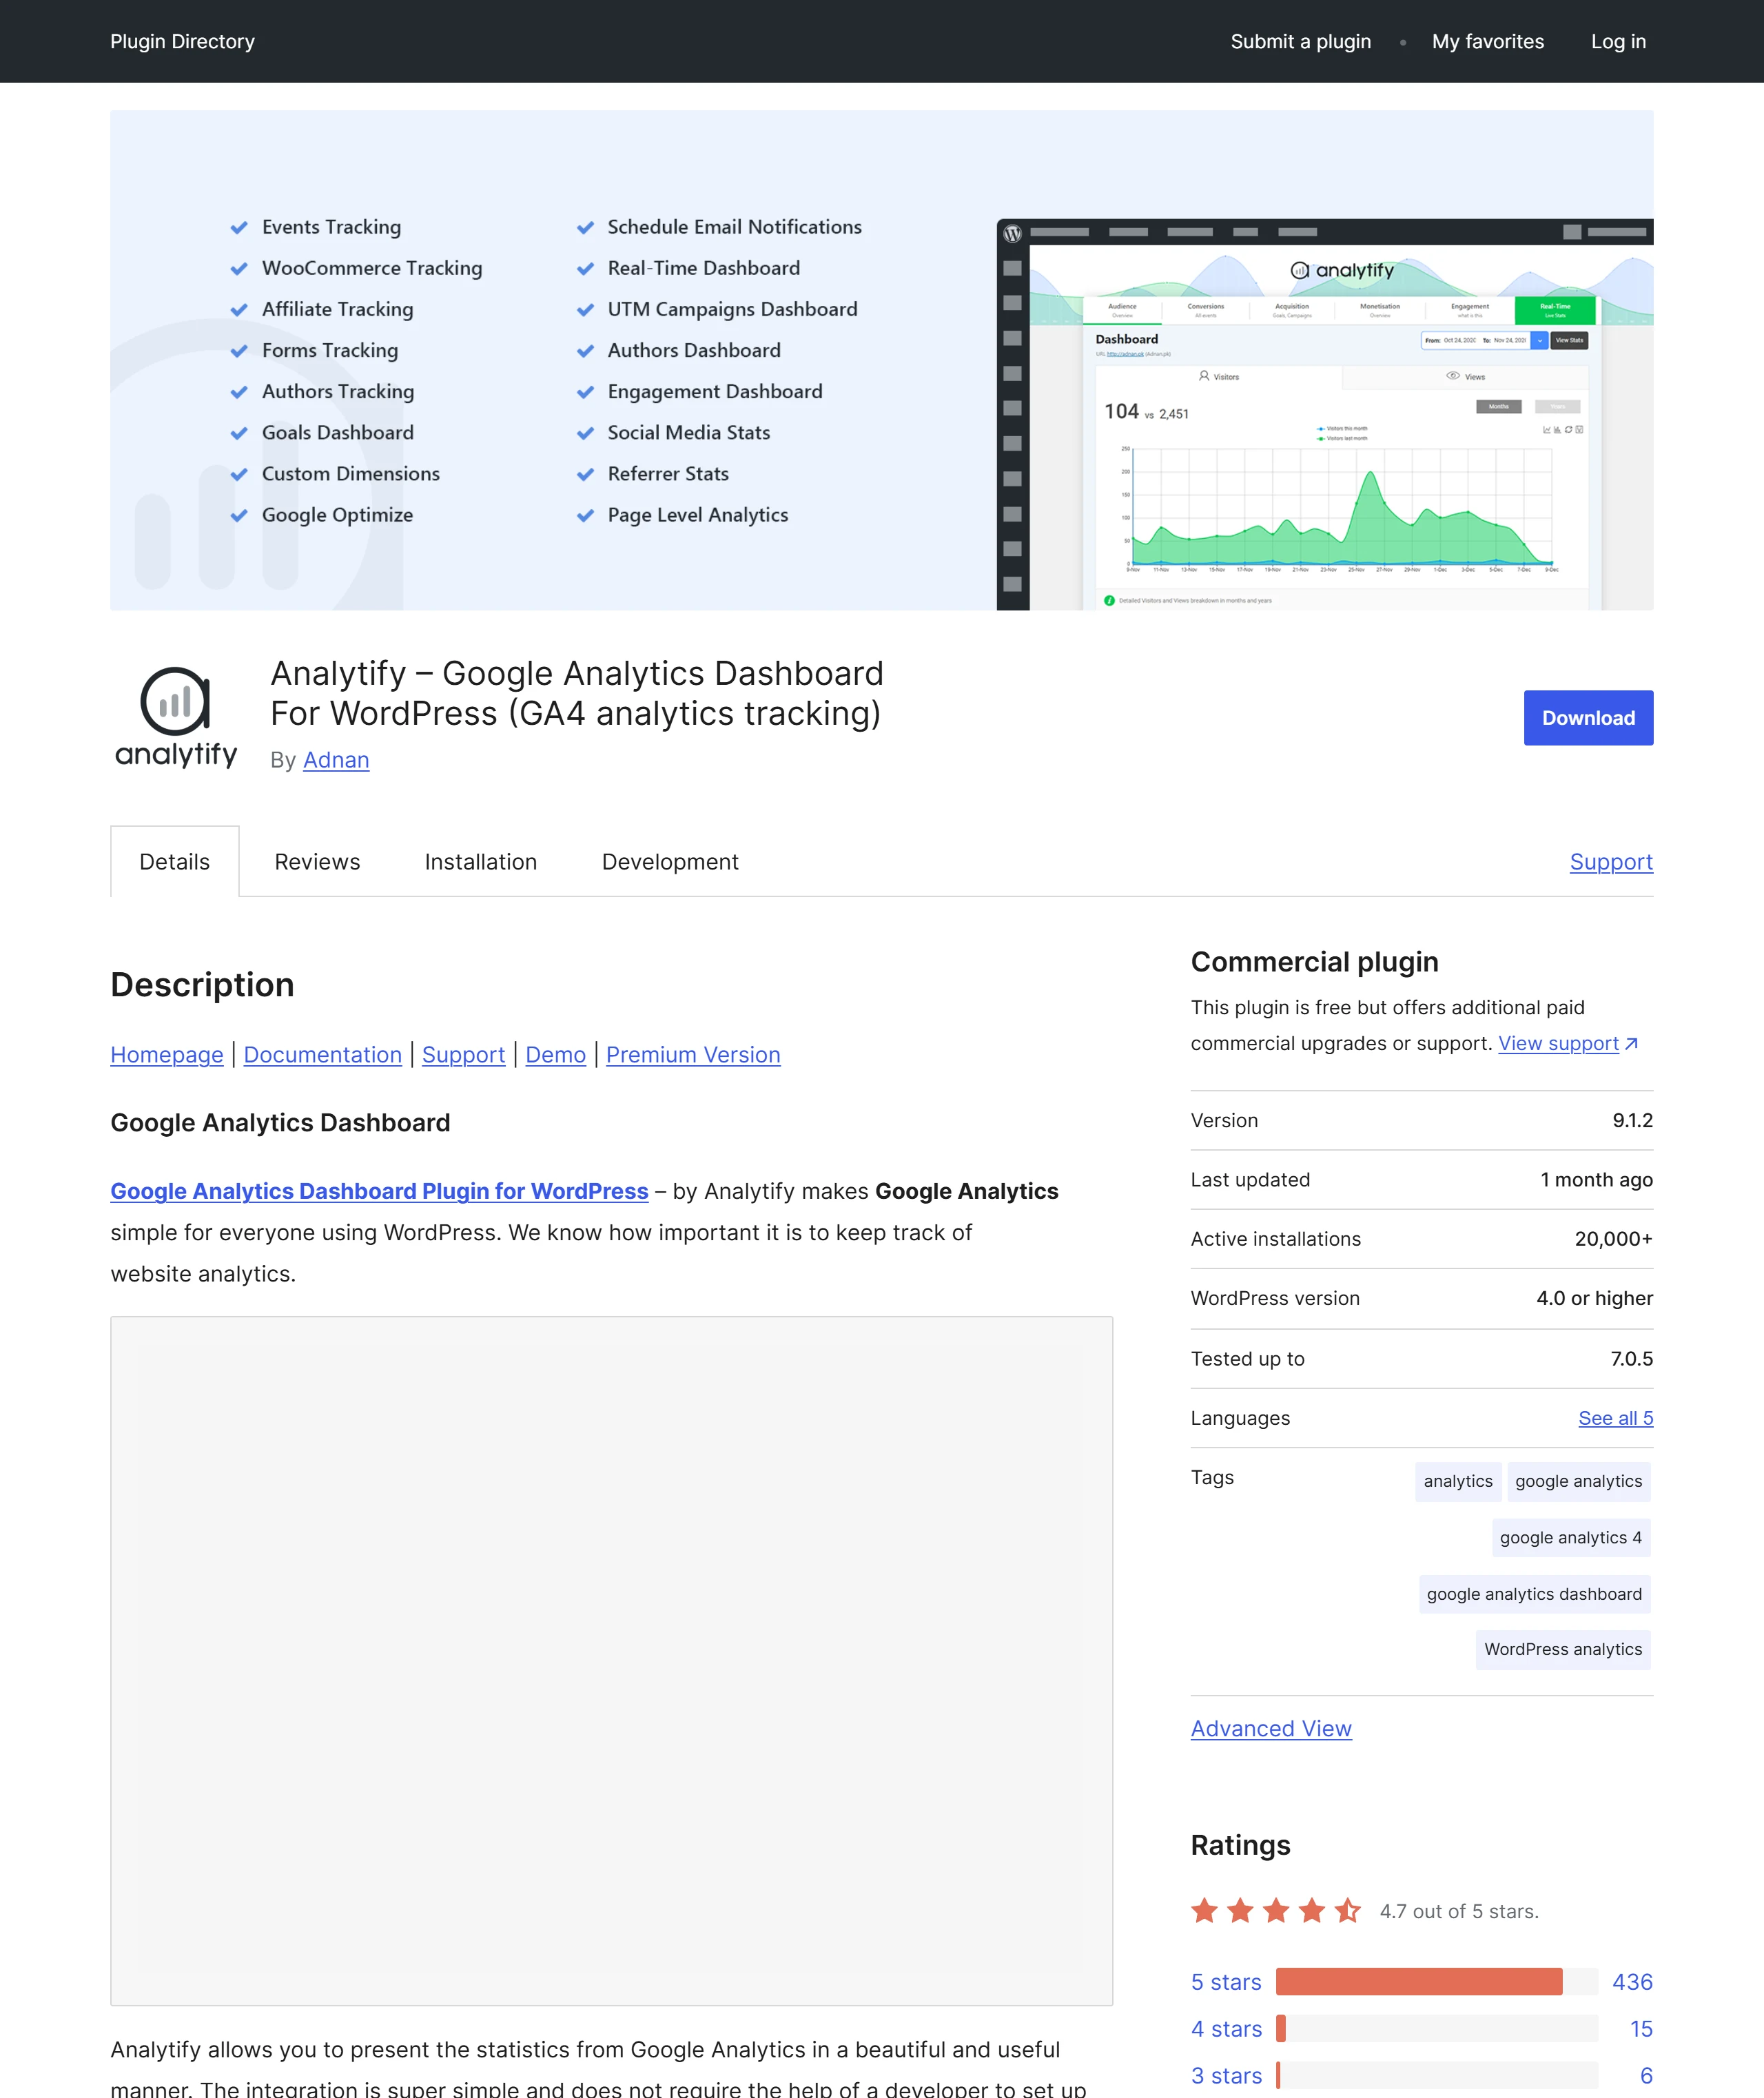Click the Analytify plugin logo icon
Viewport: 1764px width, 2098px height.
point(176,717)
